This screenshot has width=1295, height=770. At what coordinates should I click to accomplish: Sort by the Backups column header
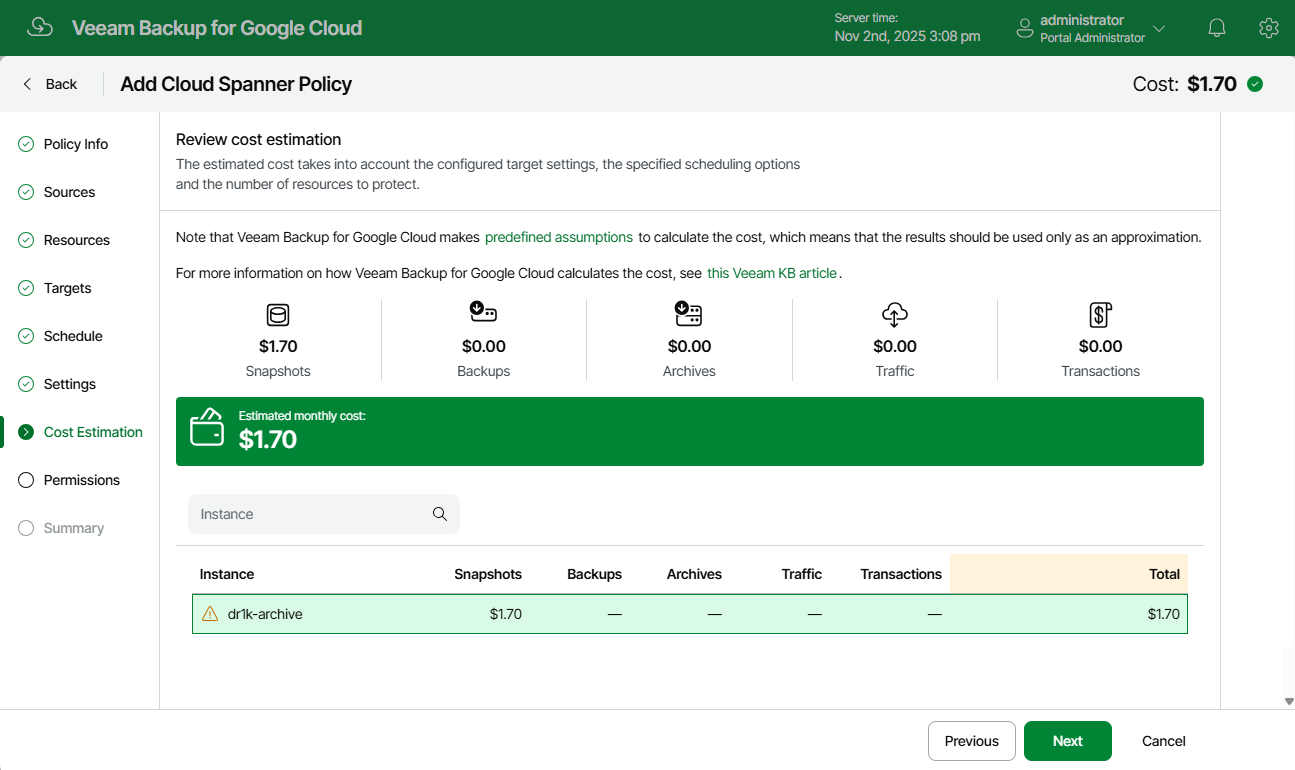point(594,574)
